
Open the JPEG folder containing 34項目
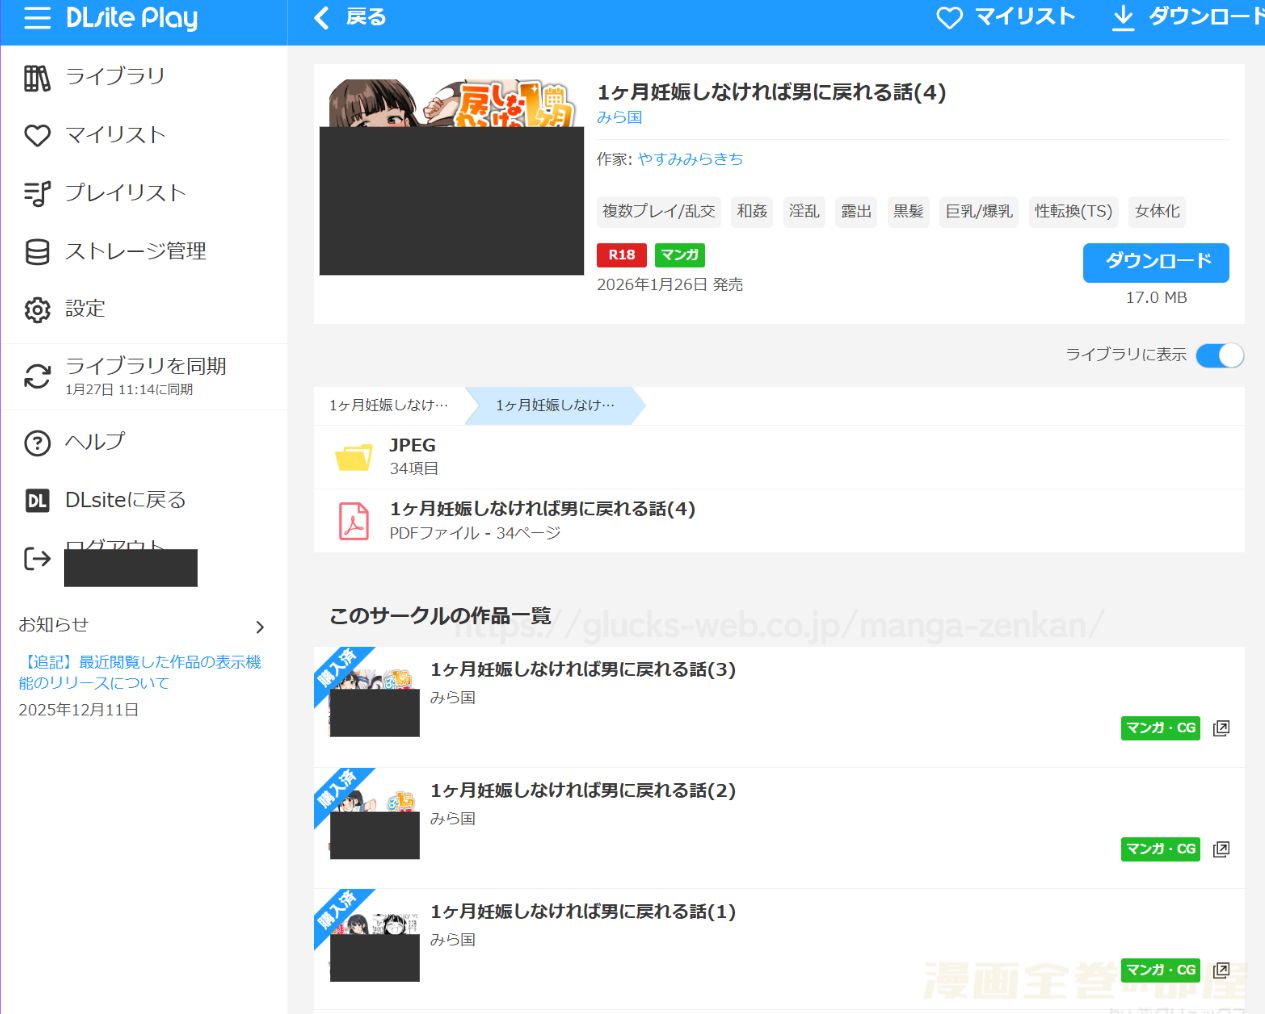[x=412, y=455]
